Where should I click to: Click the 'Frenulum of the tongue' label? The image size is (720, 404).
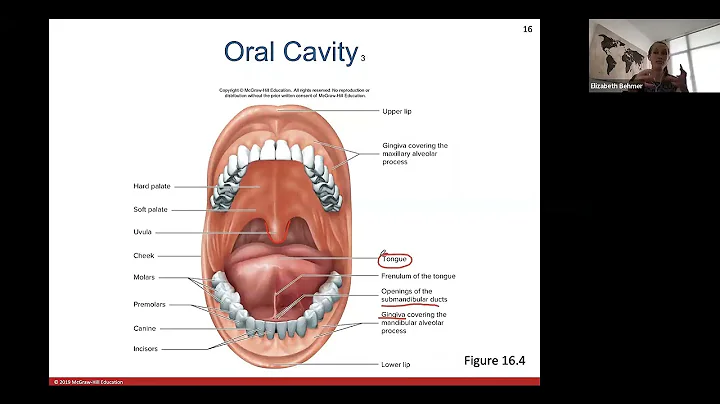click(418, 276)
